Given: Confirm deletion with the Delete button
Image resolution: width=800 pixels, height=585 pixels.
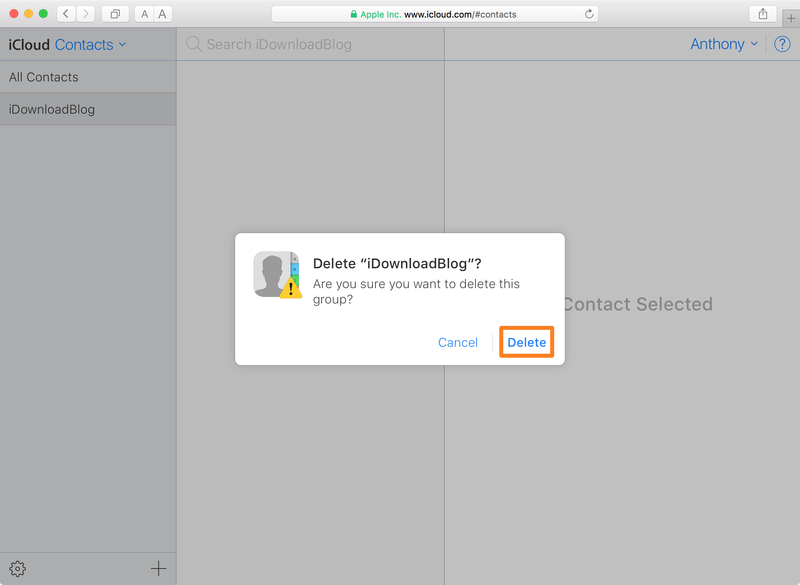Looking at the screenshot, I should 527,342.
